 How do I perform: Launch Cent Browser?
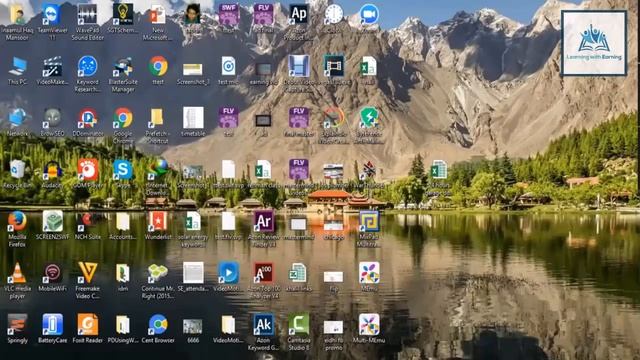(158, 324)
